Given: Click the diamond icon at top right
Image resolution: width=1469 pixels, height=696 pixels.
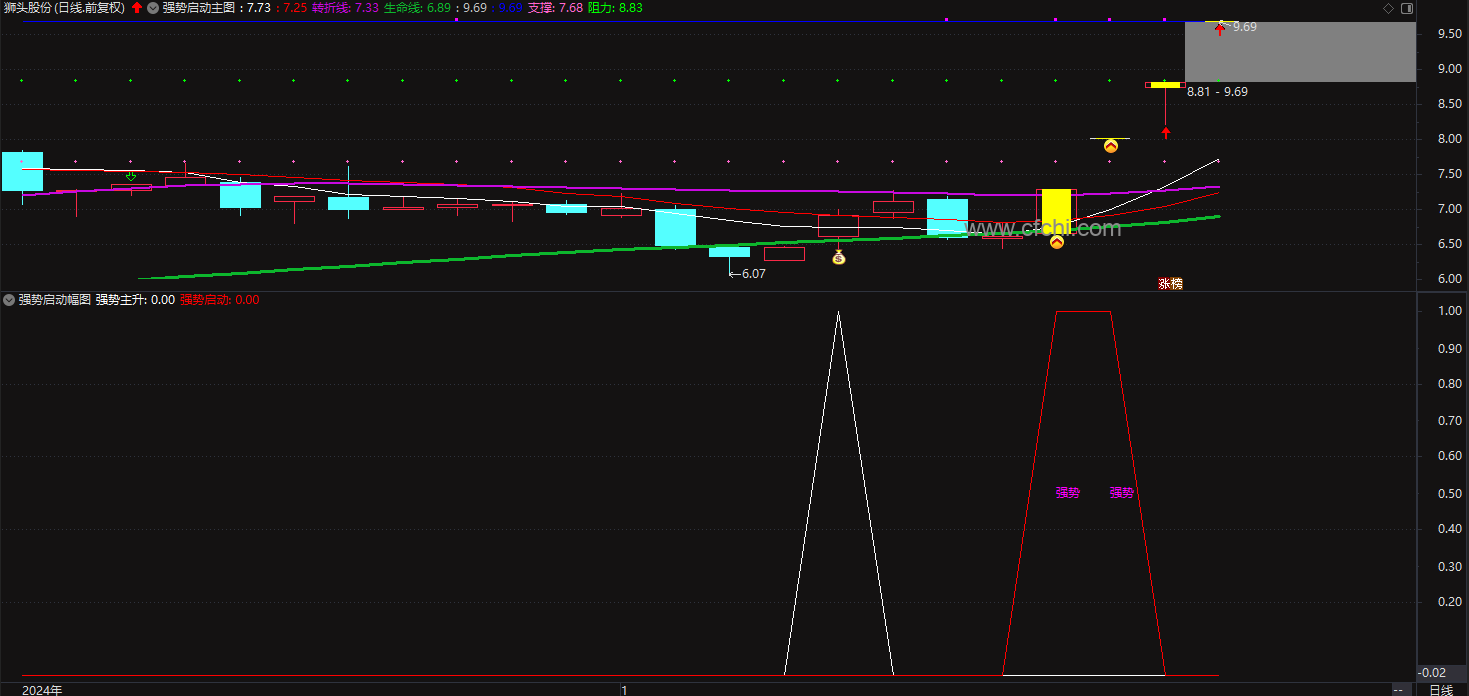Looking at the screenshot, I should coord(1387,8).
